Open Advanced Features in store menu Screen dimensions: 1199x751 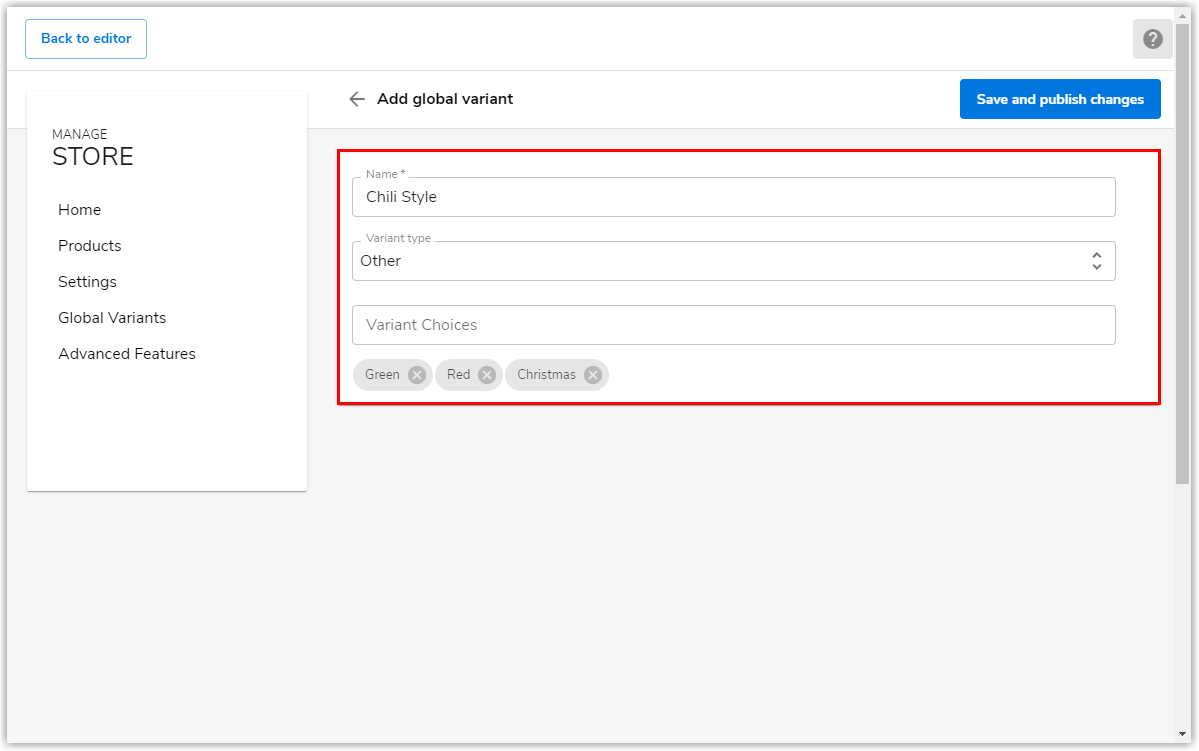pos(127,353)
